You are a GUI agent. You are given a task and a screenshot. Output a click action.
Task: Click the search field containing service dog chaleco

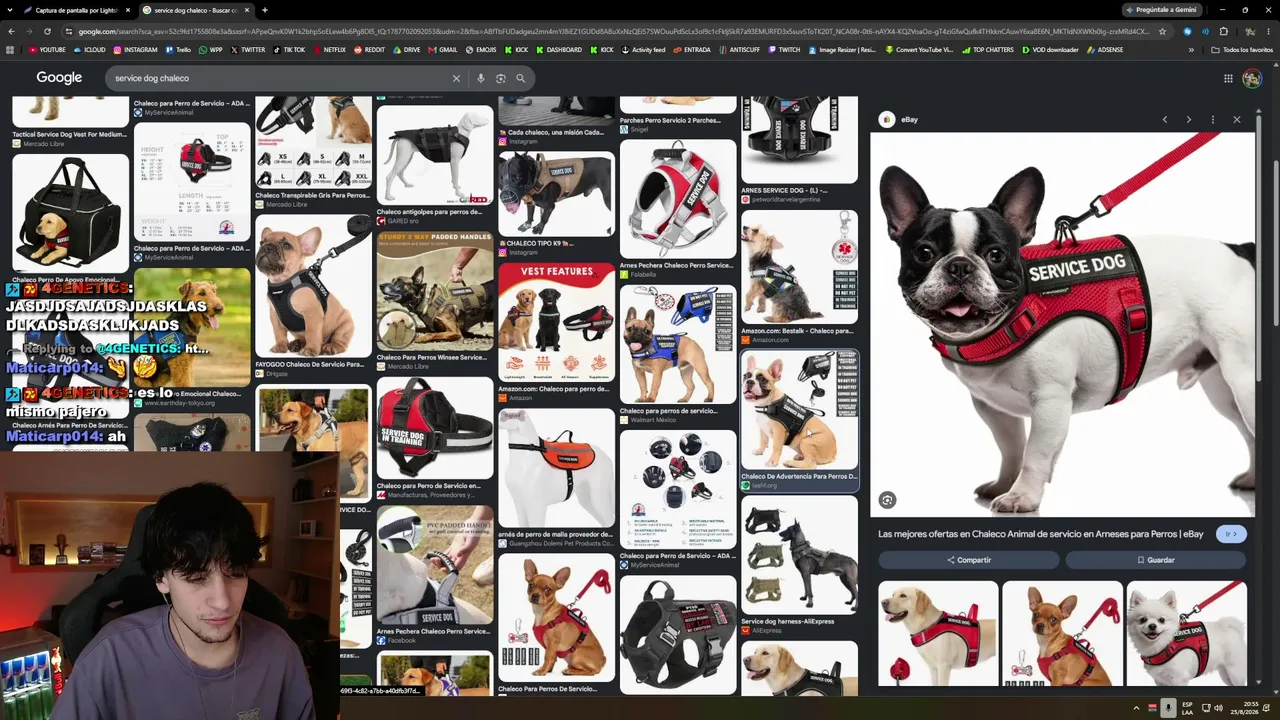click(x=280, y=78)
